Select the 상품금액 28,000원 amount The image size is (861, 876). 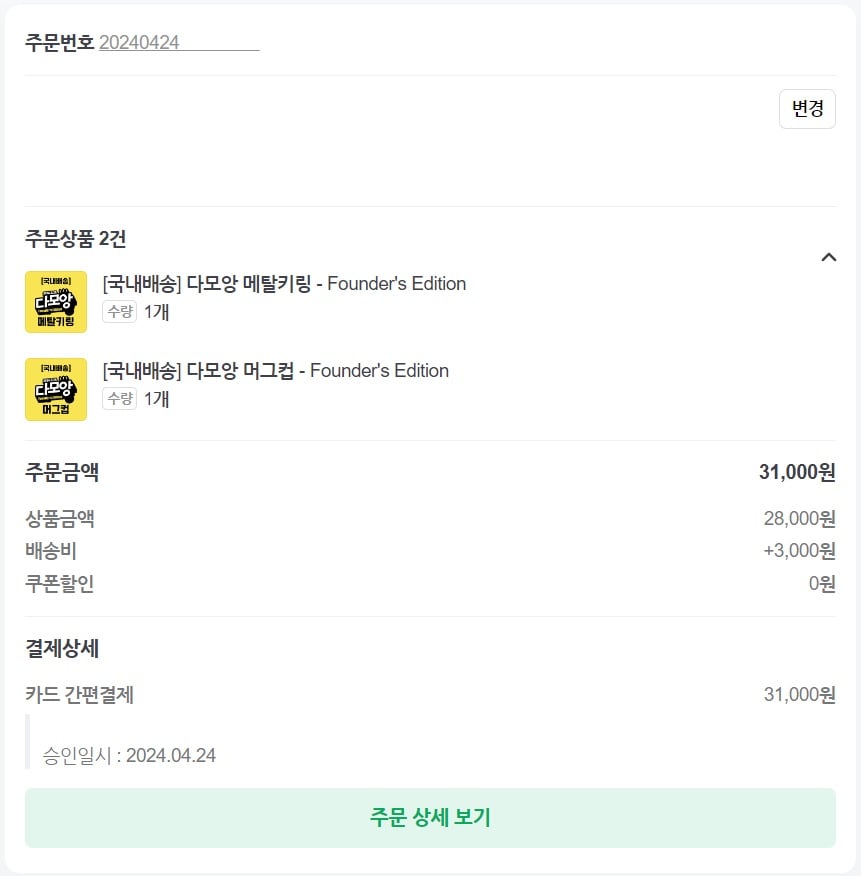pos(799,519)
